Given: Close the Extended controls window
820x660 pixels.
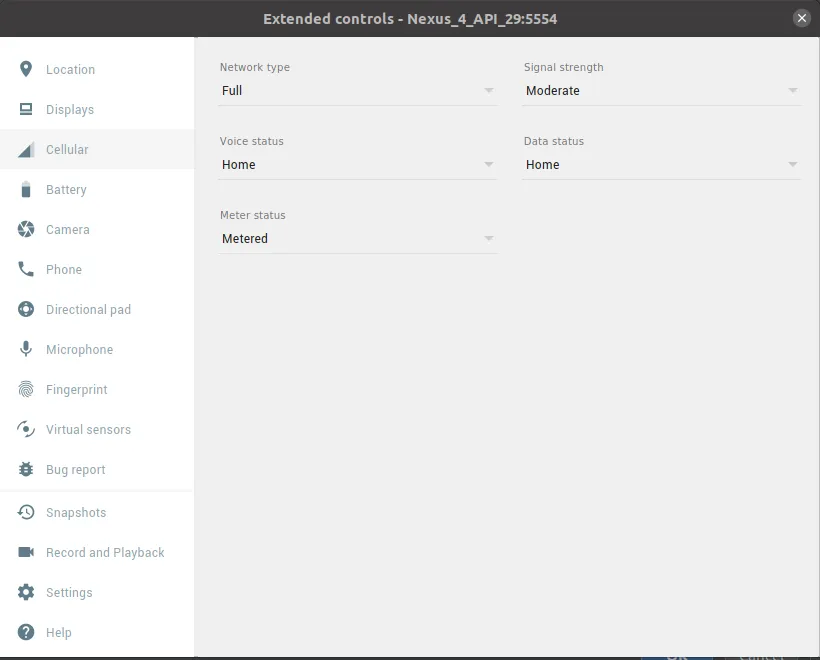Looking at the screenshot, I should point(802,18).
